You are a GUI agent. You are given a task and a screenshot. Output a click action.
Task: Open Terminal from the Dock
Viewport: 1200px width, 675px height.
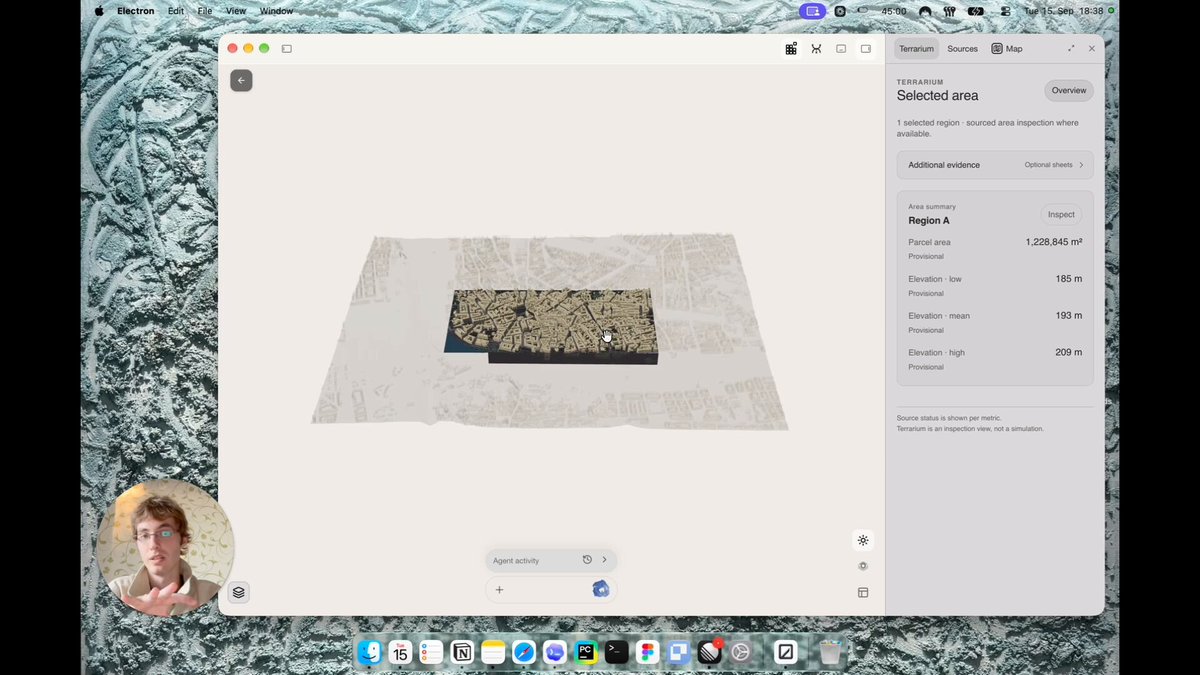(x=617, y=652)
